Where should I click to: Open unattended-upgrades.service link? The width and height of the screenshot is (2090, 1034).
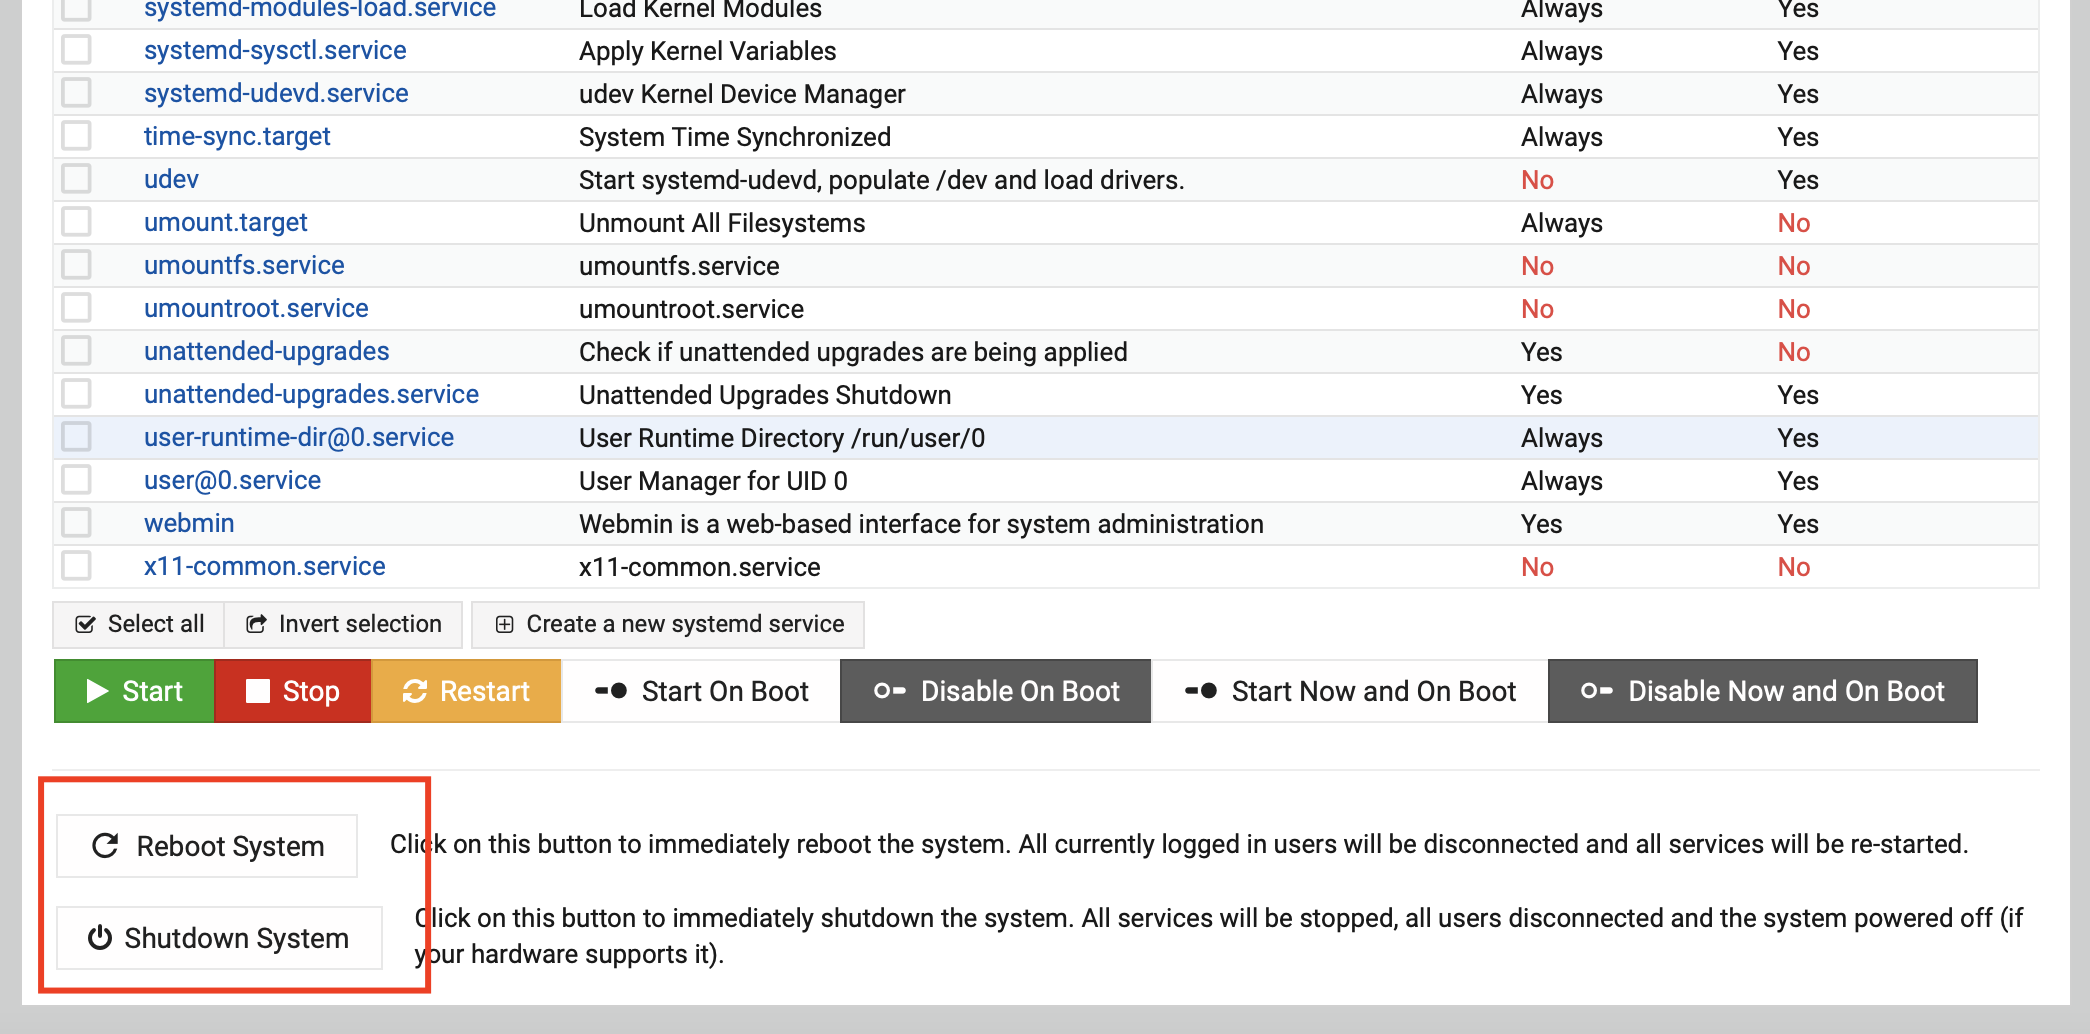[311, 395]
